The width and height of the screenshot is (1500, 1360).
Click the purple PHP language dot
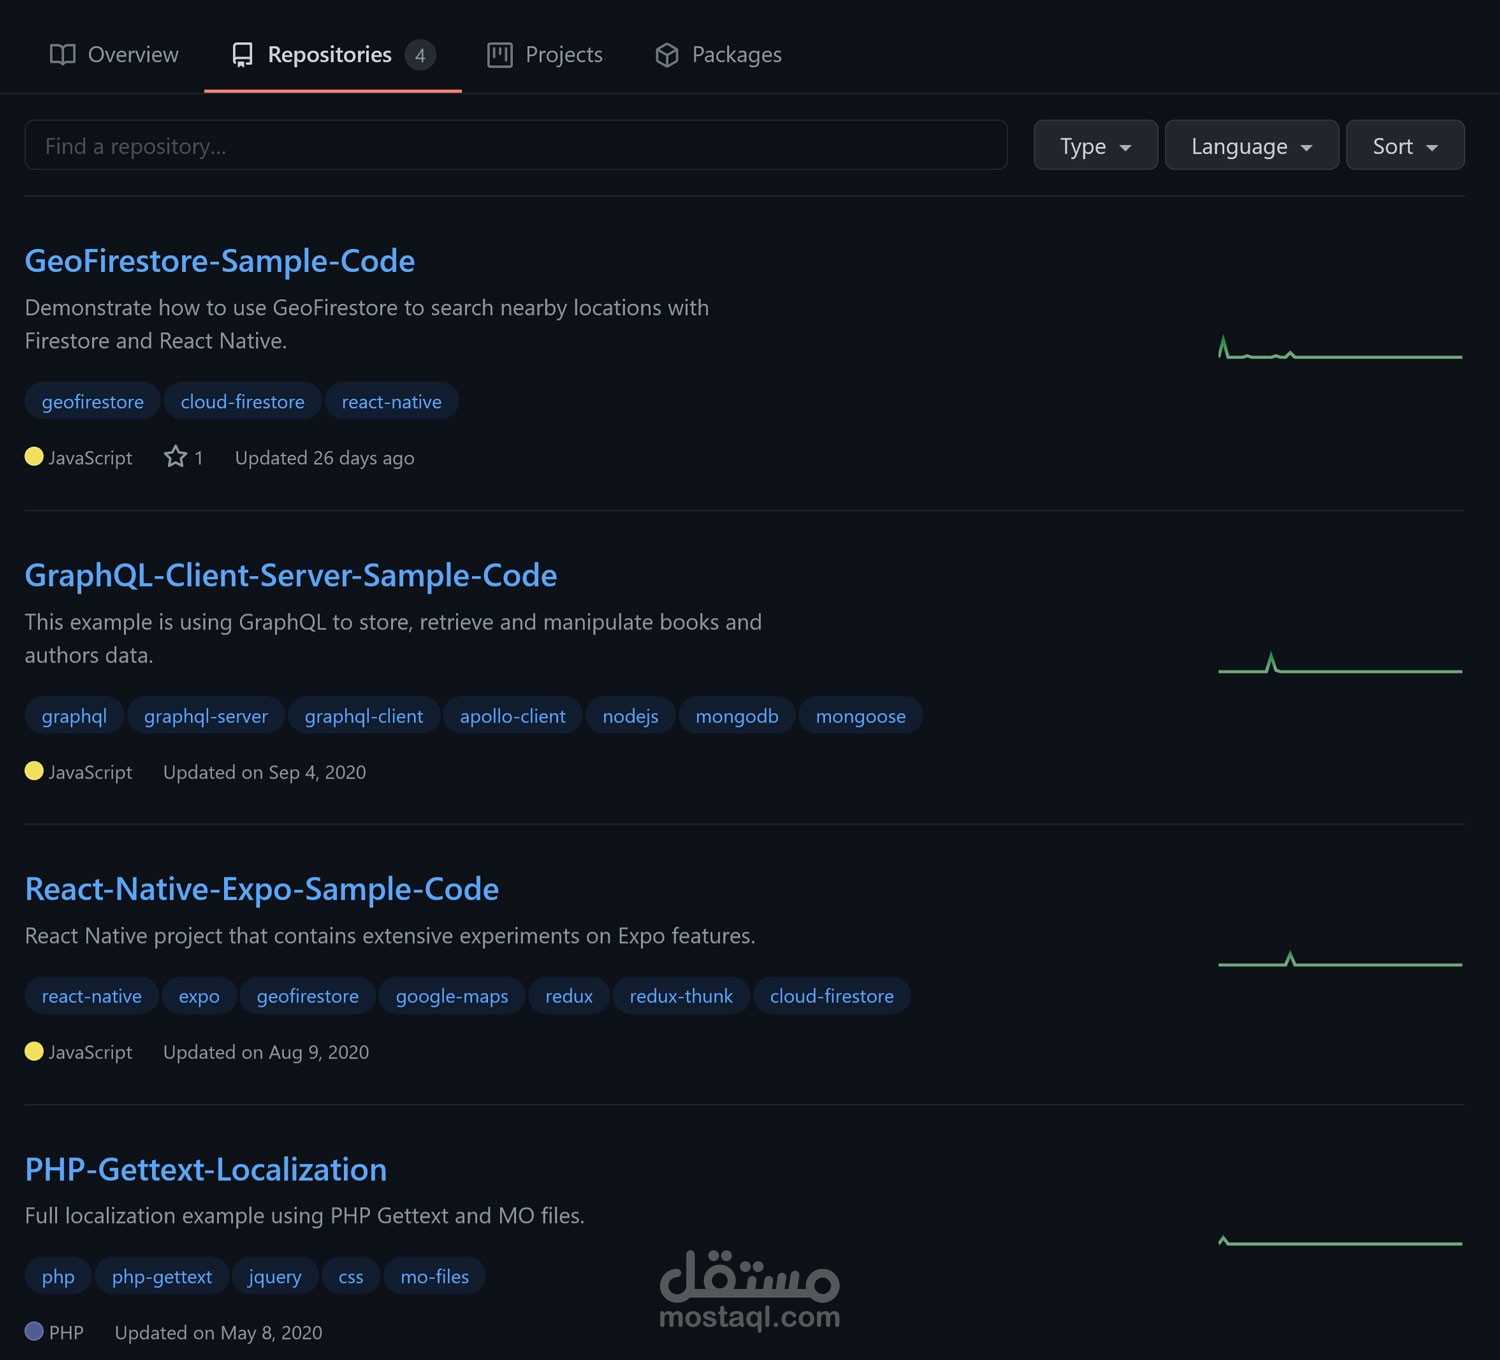(34, 1331)
